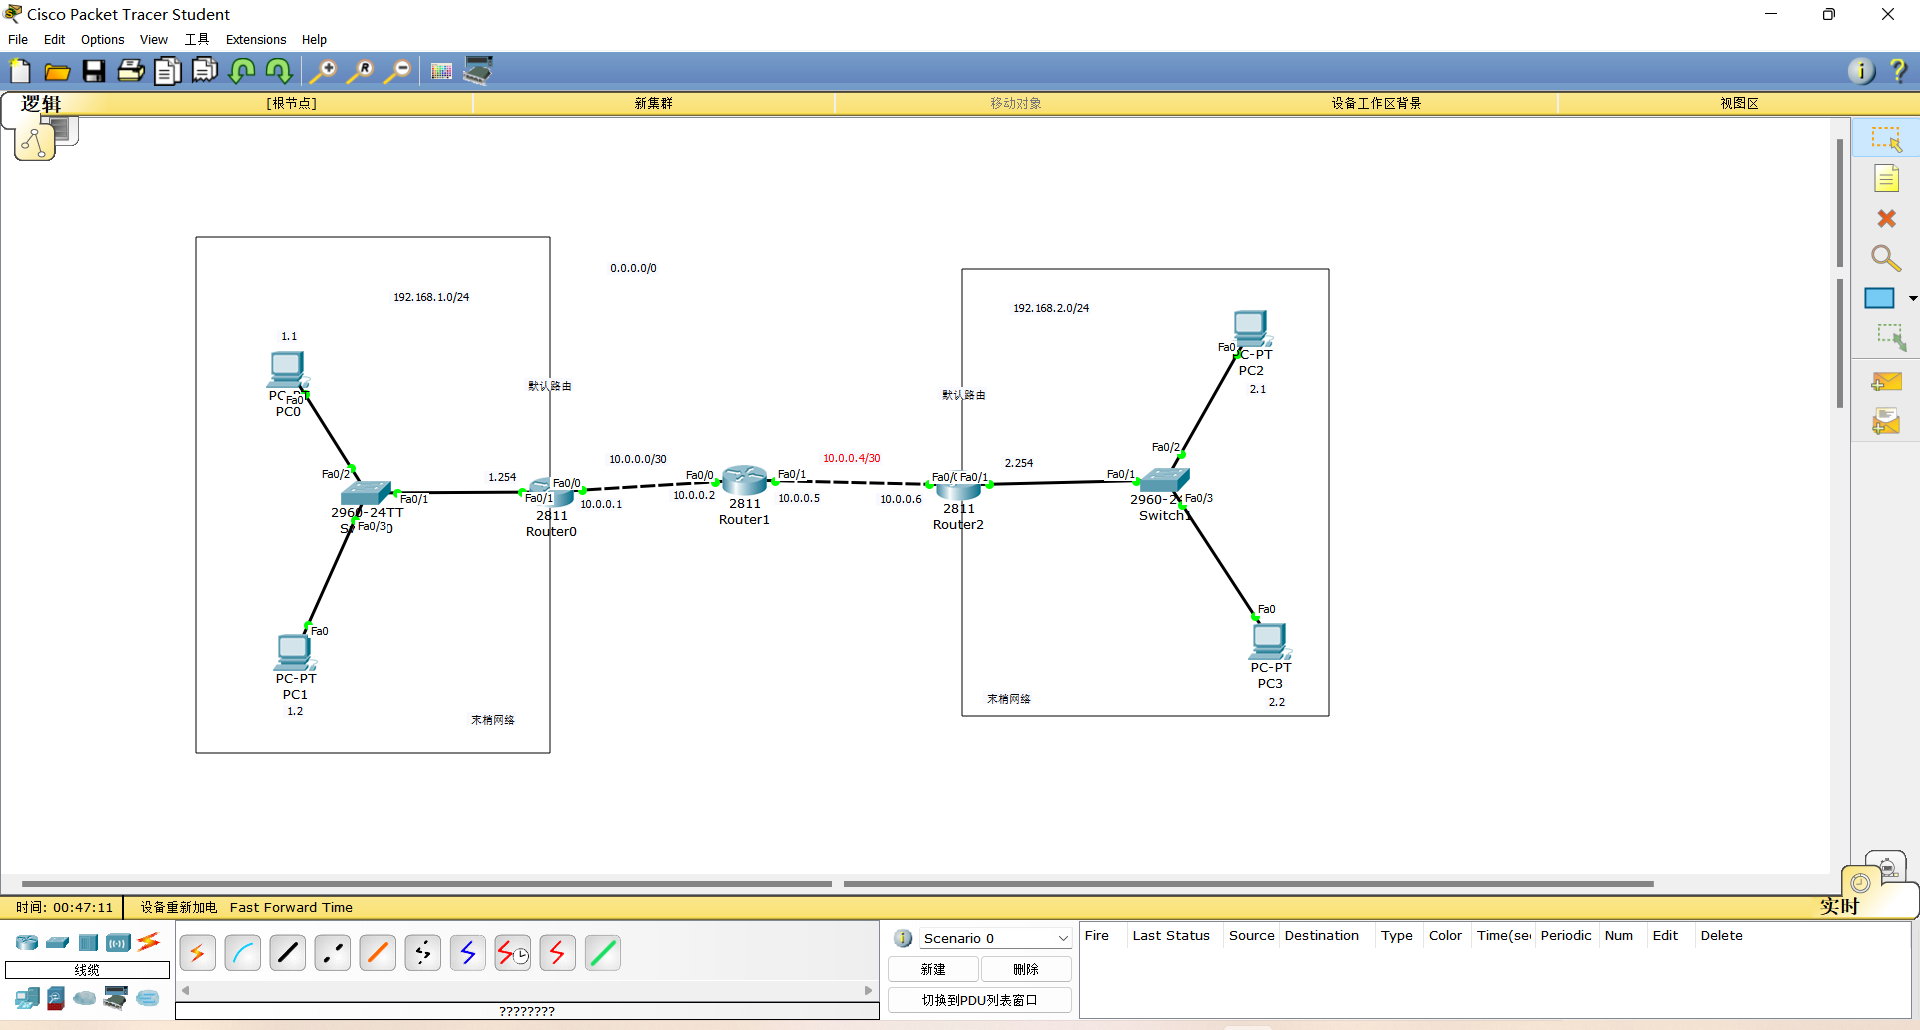The height and width of the screenshot is (1030, 1920).
Task: Switch to 实时 realtime mode tab
Action: click(1838, 906)
